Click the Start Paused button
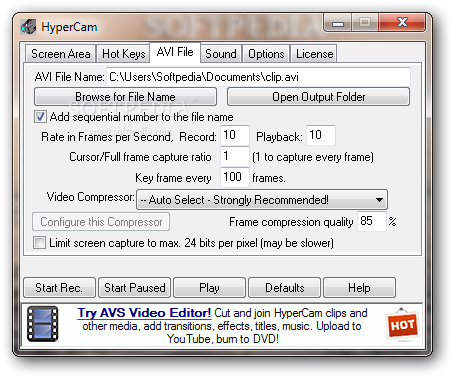The height and width of the screenshot is (377, 453). (x=135, y=288)
